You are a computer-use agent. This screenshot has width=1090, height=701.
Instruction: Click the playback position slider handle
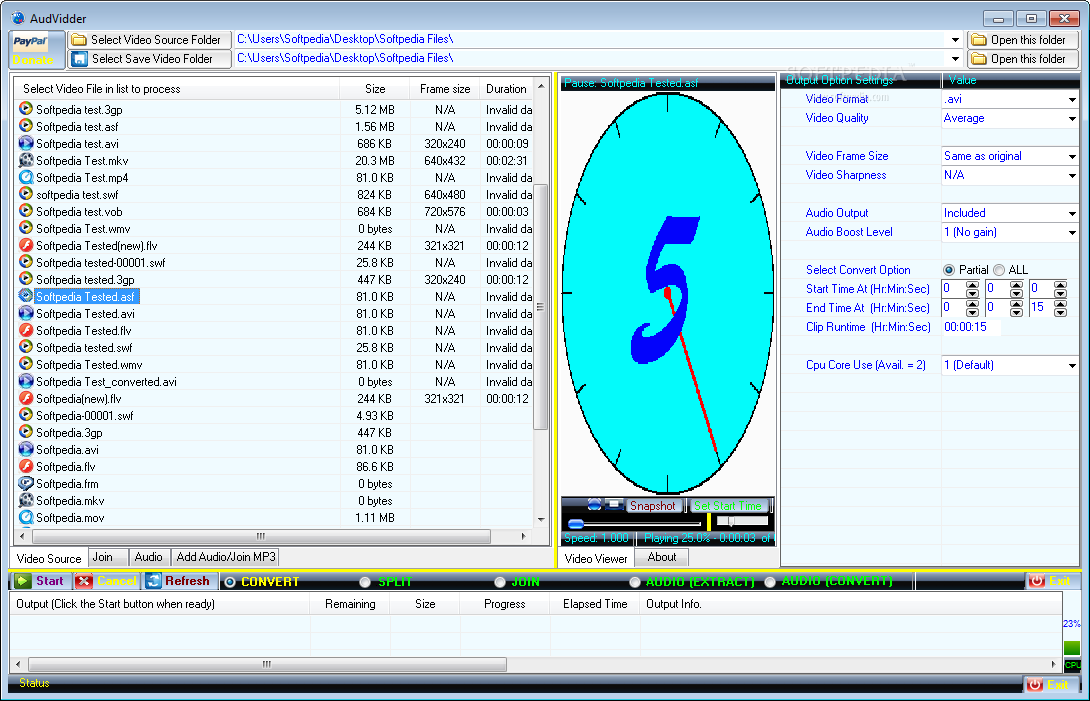click(x=576, y=524)
